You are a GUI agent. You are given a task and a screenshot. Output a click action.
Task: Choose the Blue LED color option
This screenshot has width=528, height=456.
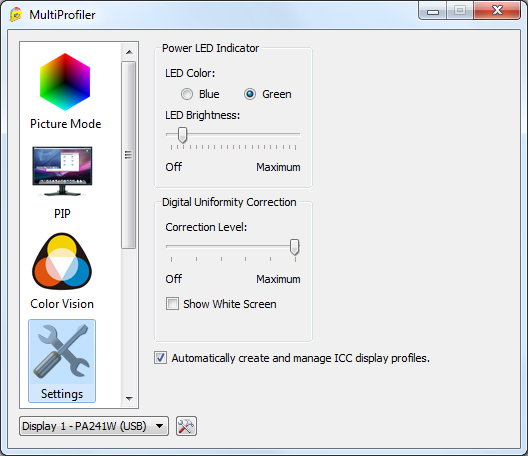pos(187,94)
